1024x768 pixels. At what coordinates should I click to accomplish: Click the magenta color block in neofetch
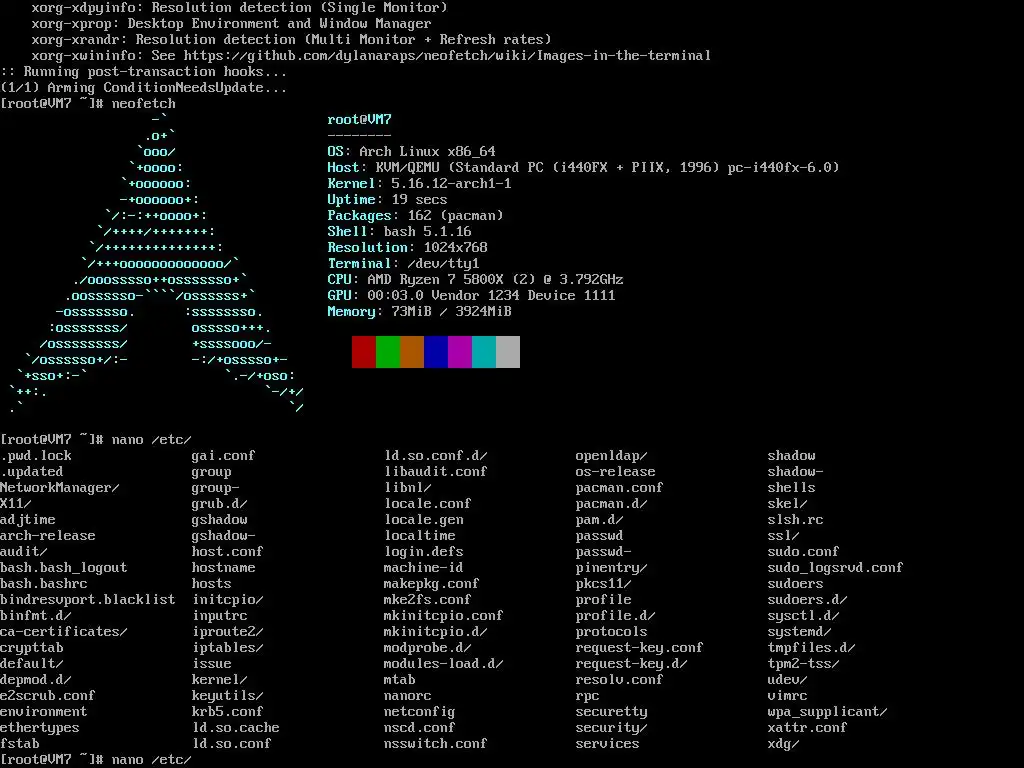(x=460, y=352)
